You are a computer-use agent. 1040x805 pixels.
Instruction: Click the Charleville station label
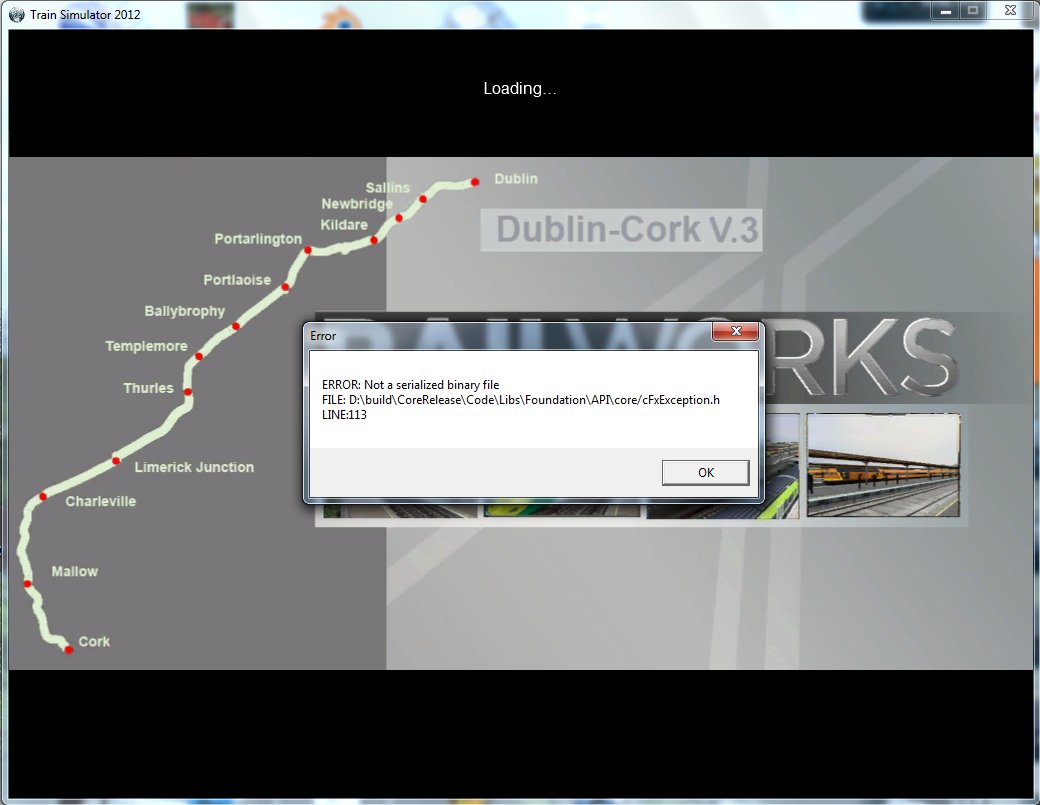(100, 501)
